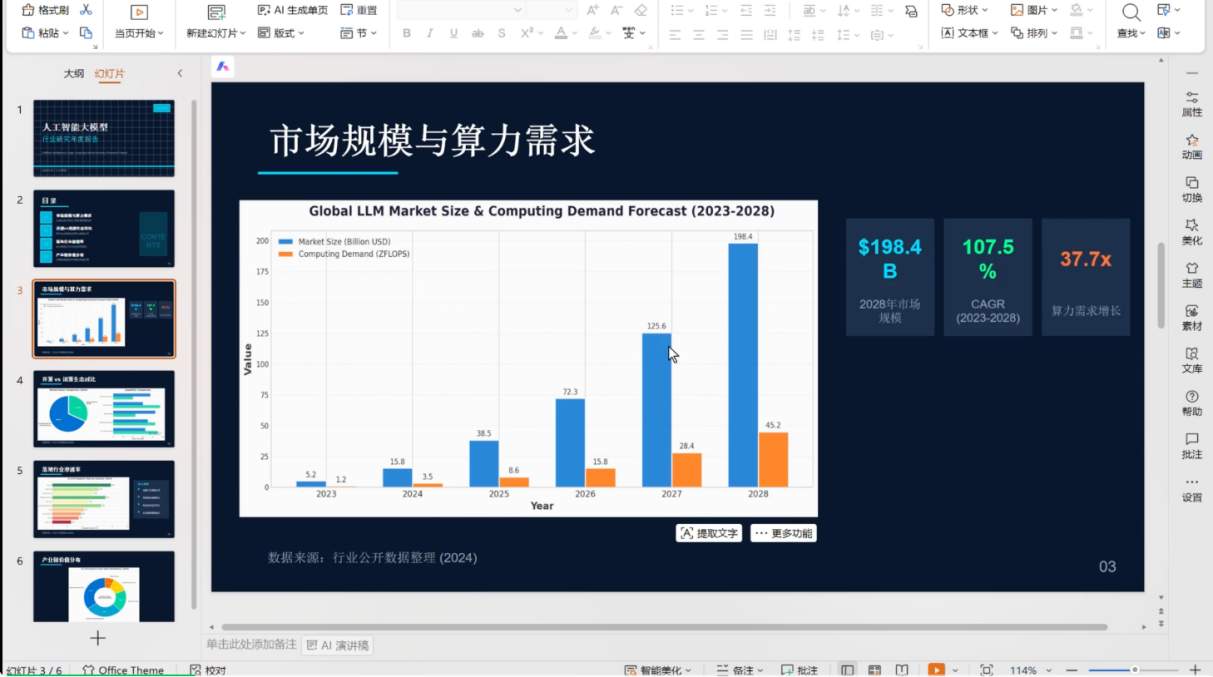Open the 文本框 text box dropdown
This screenshot has width=1213, height=677.
click(969, 33)
